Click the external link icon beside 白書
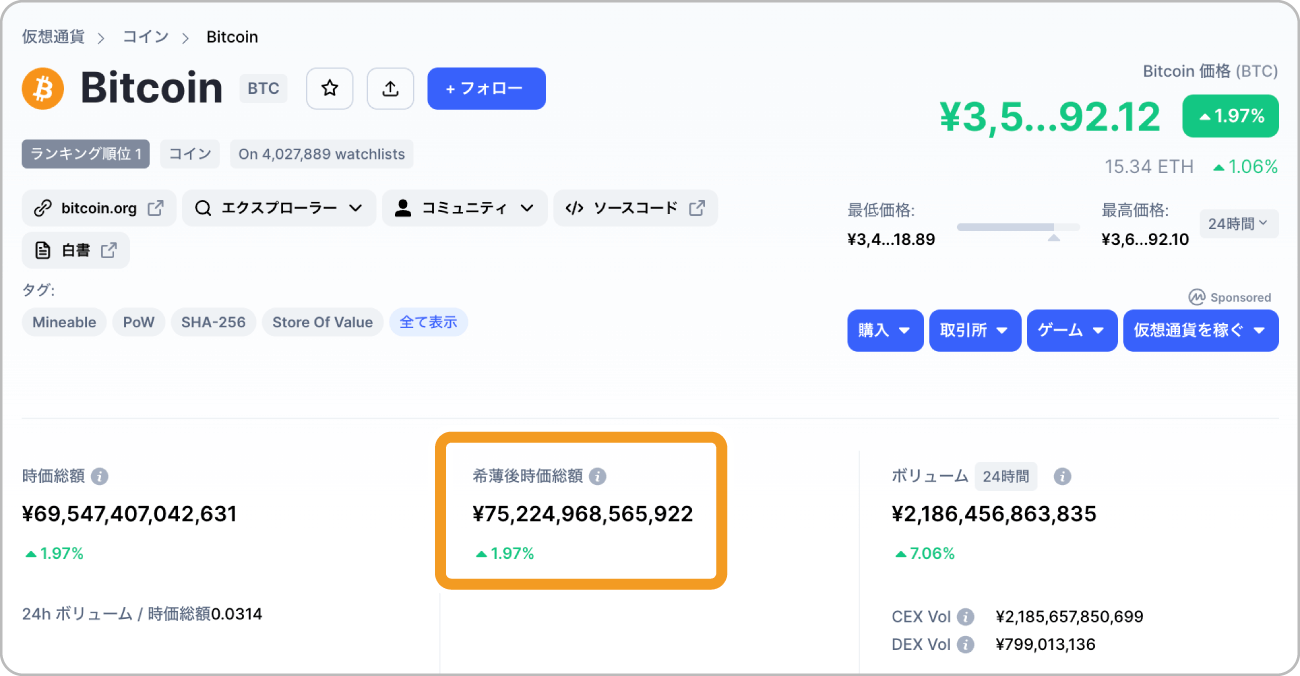This screenshot has height=676, width=1300. click(108, 250)
